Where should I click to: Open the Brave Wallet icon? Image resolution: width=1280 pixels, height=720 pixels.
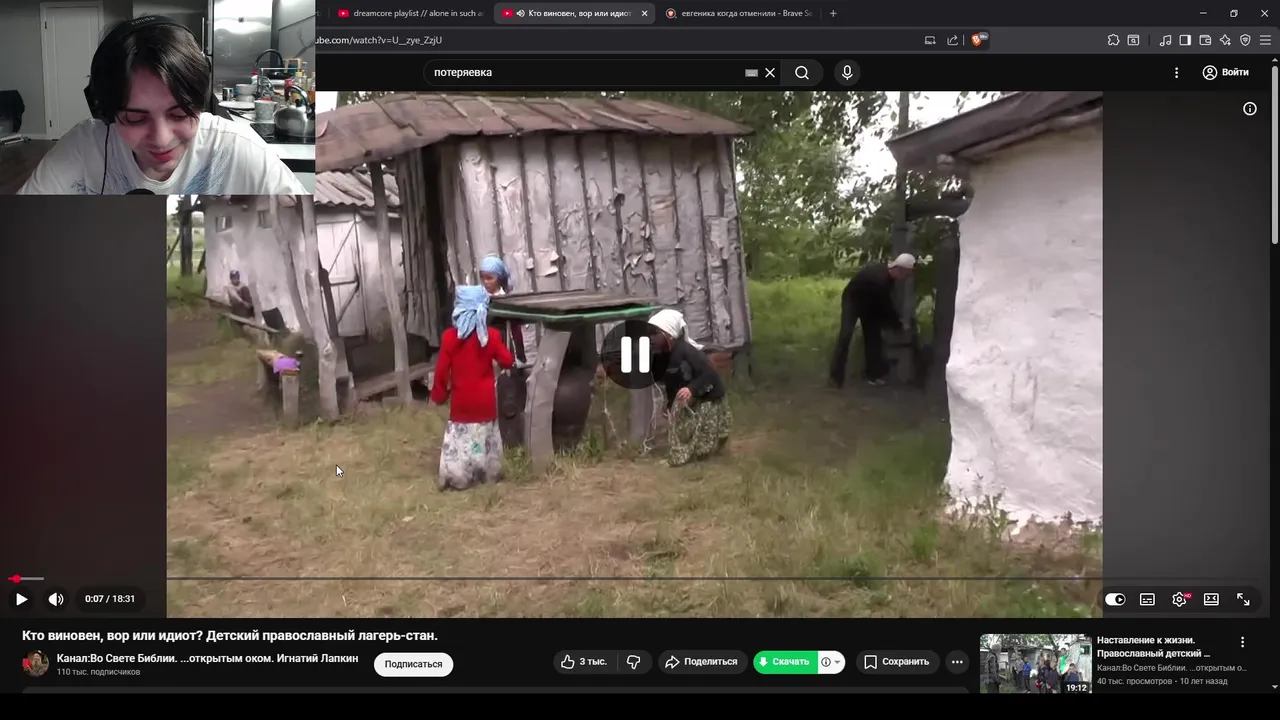[x=1205, y=40]
